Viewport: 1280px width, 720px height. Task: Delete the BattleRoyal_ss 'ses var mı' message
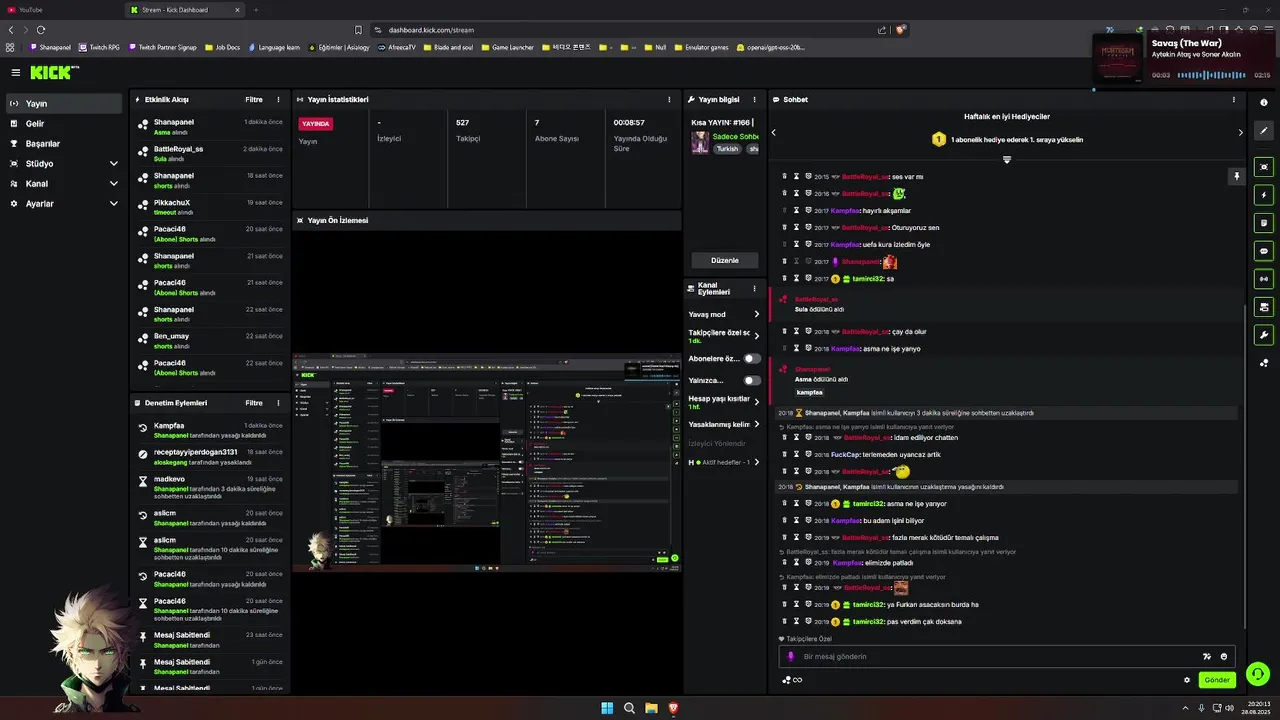click(x=785, y=176)
